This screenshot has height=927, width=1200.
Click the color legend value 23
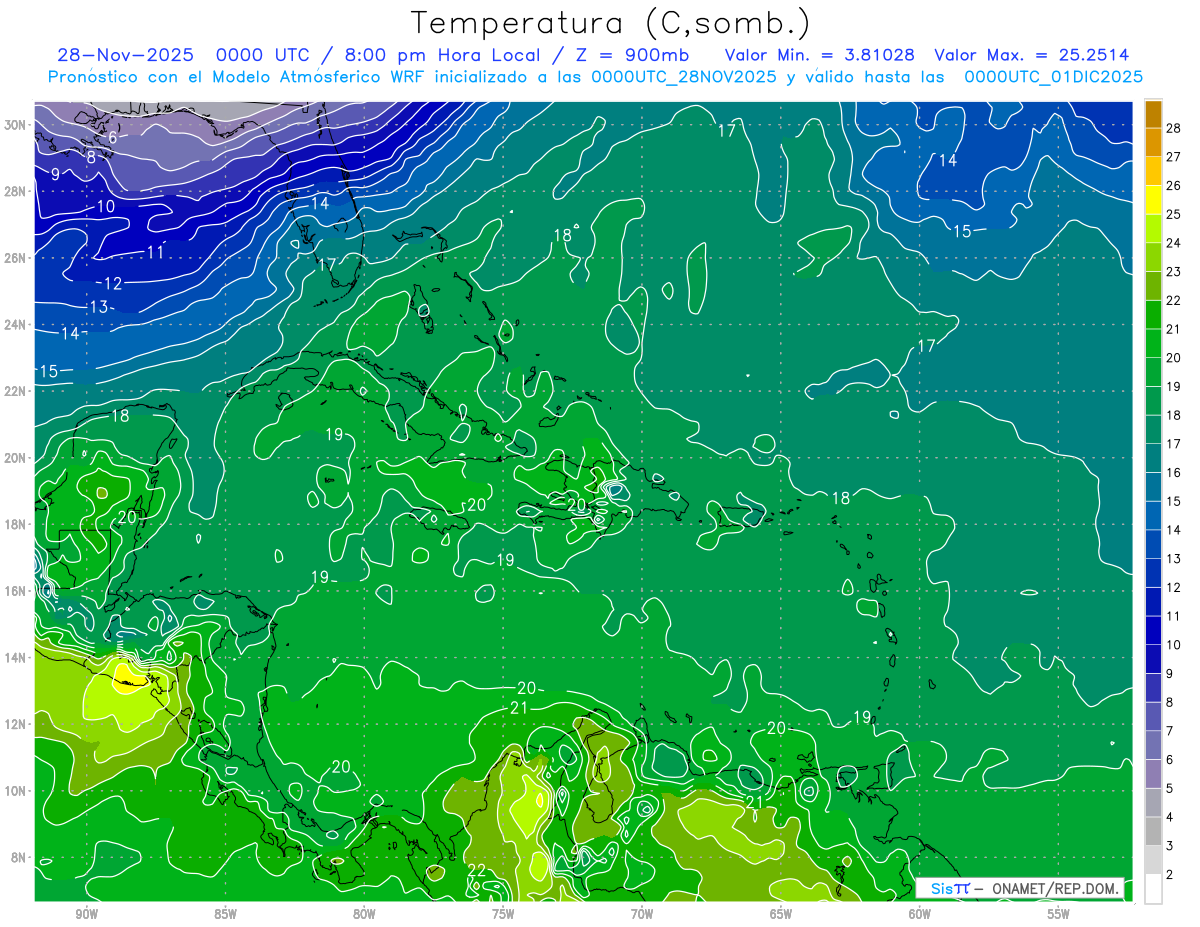click(1174, 272)
